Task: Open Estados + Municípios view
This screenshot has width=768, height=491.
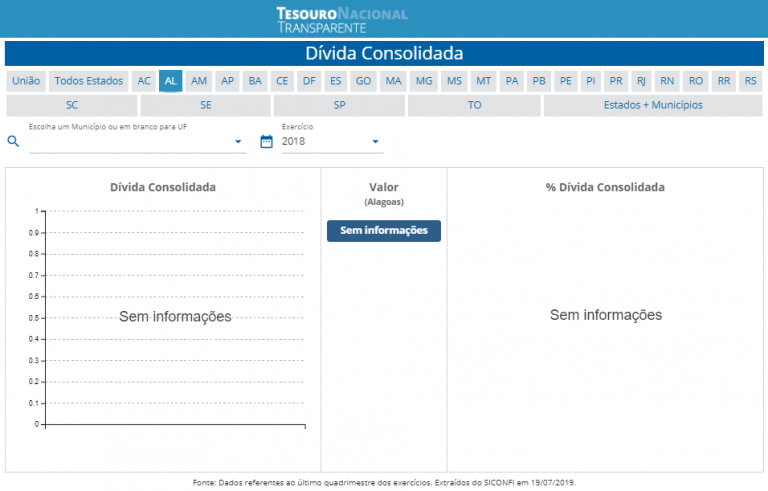Action: click(x=652, y=105)
